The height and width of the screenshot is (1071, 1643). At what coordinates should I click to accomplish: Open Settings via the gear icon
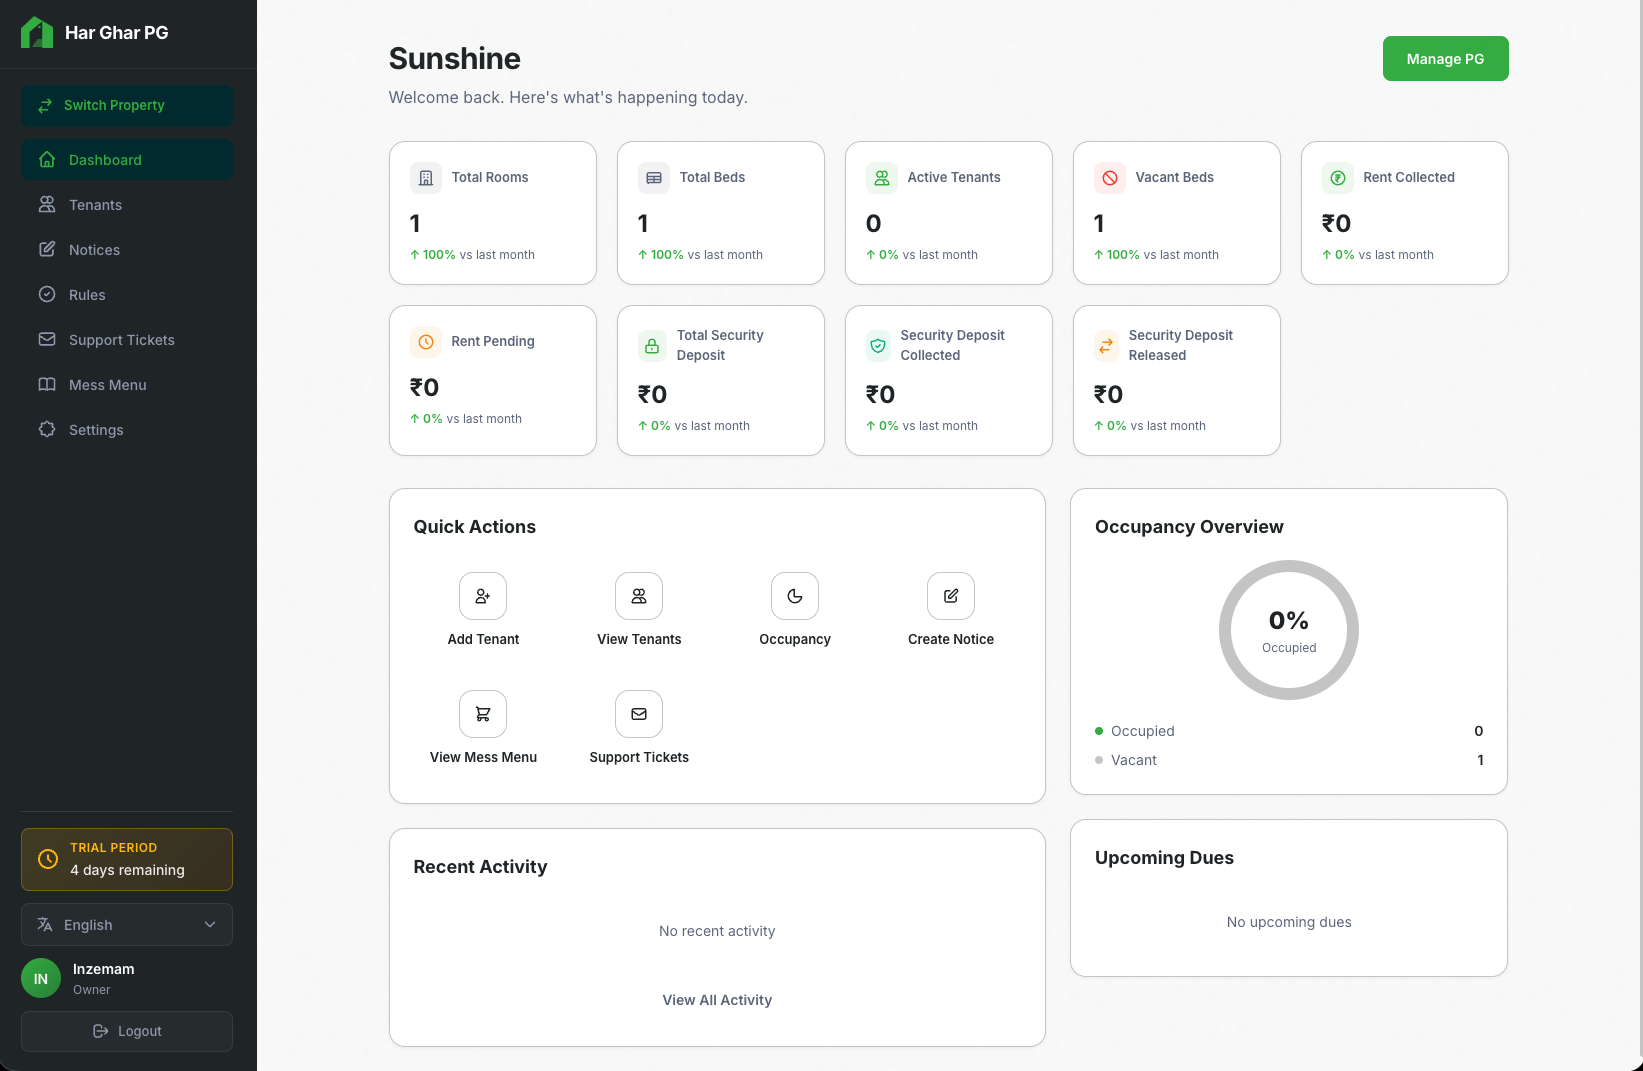pos(46,429)
